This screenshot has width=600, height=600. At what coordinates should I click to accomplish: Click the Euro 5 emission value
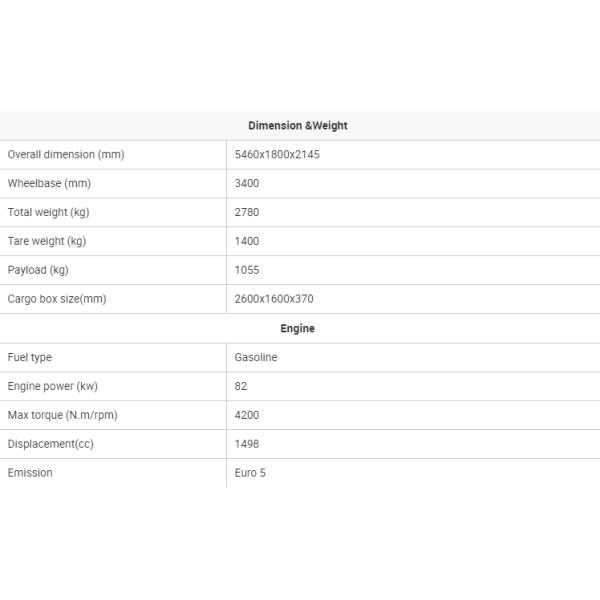click(x=250, y=473)
